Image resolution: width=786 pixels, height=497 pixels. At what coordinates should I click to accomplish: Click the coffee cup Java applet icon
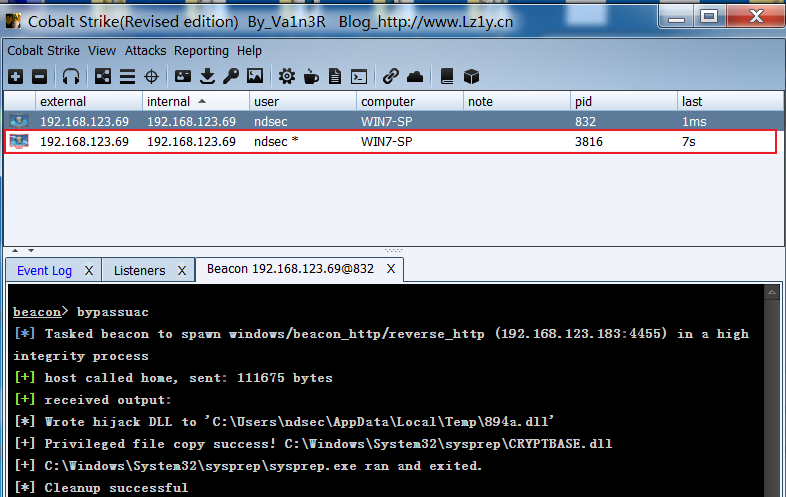(311, 77)
